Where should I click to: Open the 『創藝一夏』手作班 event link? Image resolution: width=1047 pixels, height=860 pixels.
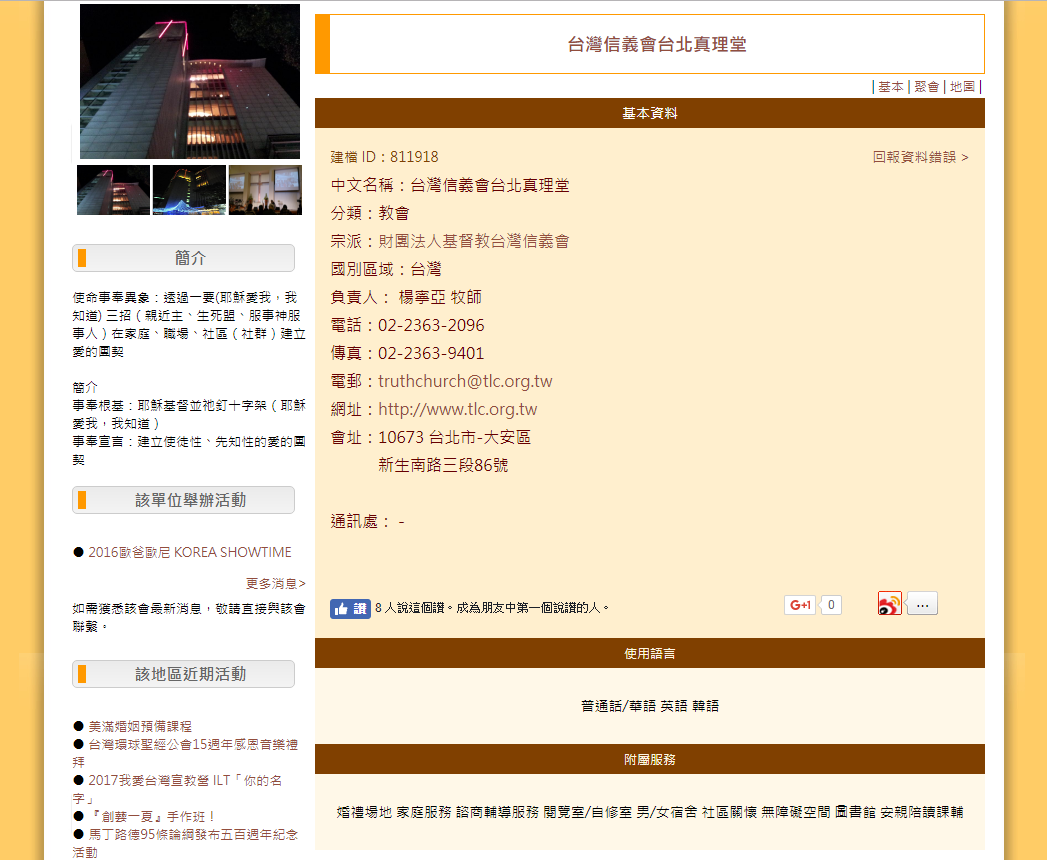pos(152,816)
